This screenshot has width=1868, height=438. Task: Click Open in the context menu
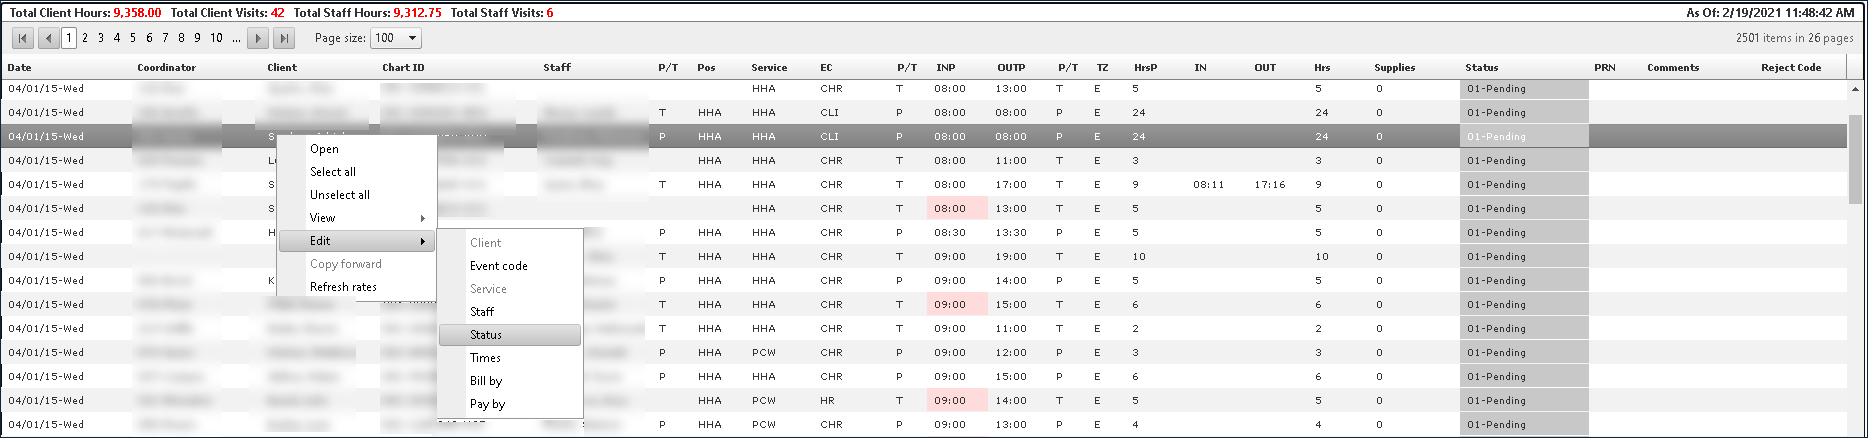click(x=324, y=149)
